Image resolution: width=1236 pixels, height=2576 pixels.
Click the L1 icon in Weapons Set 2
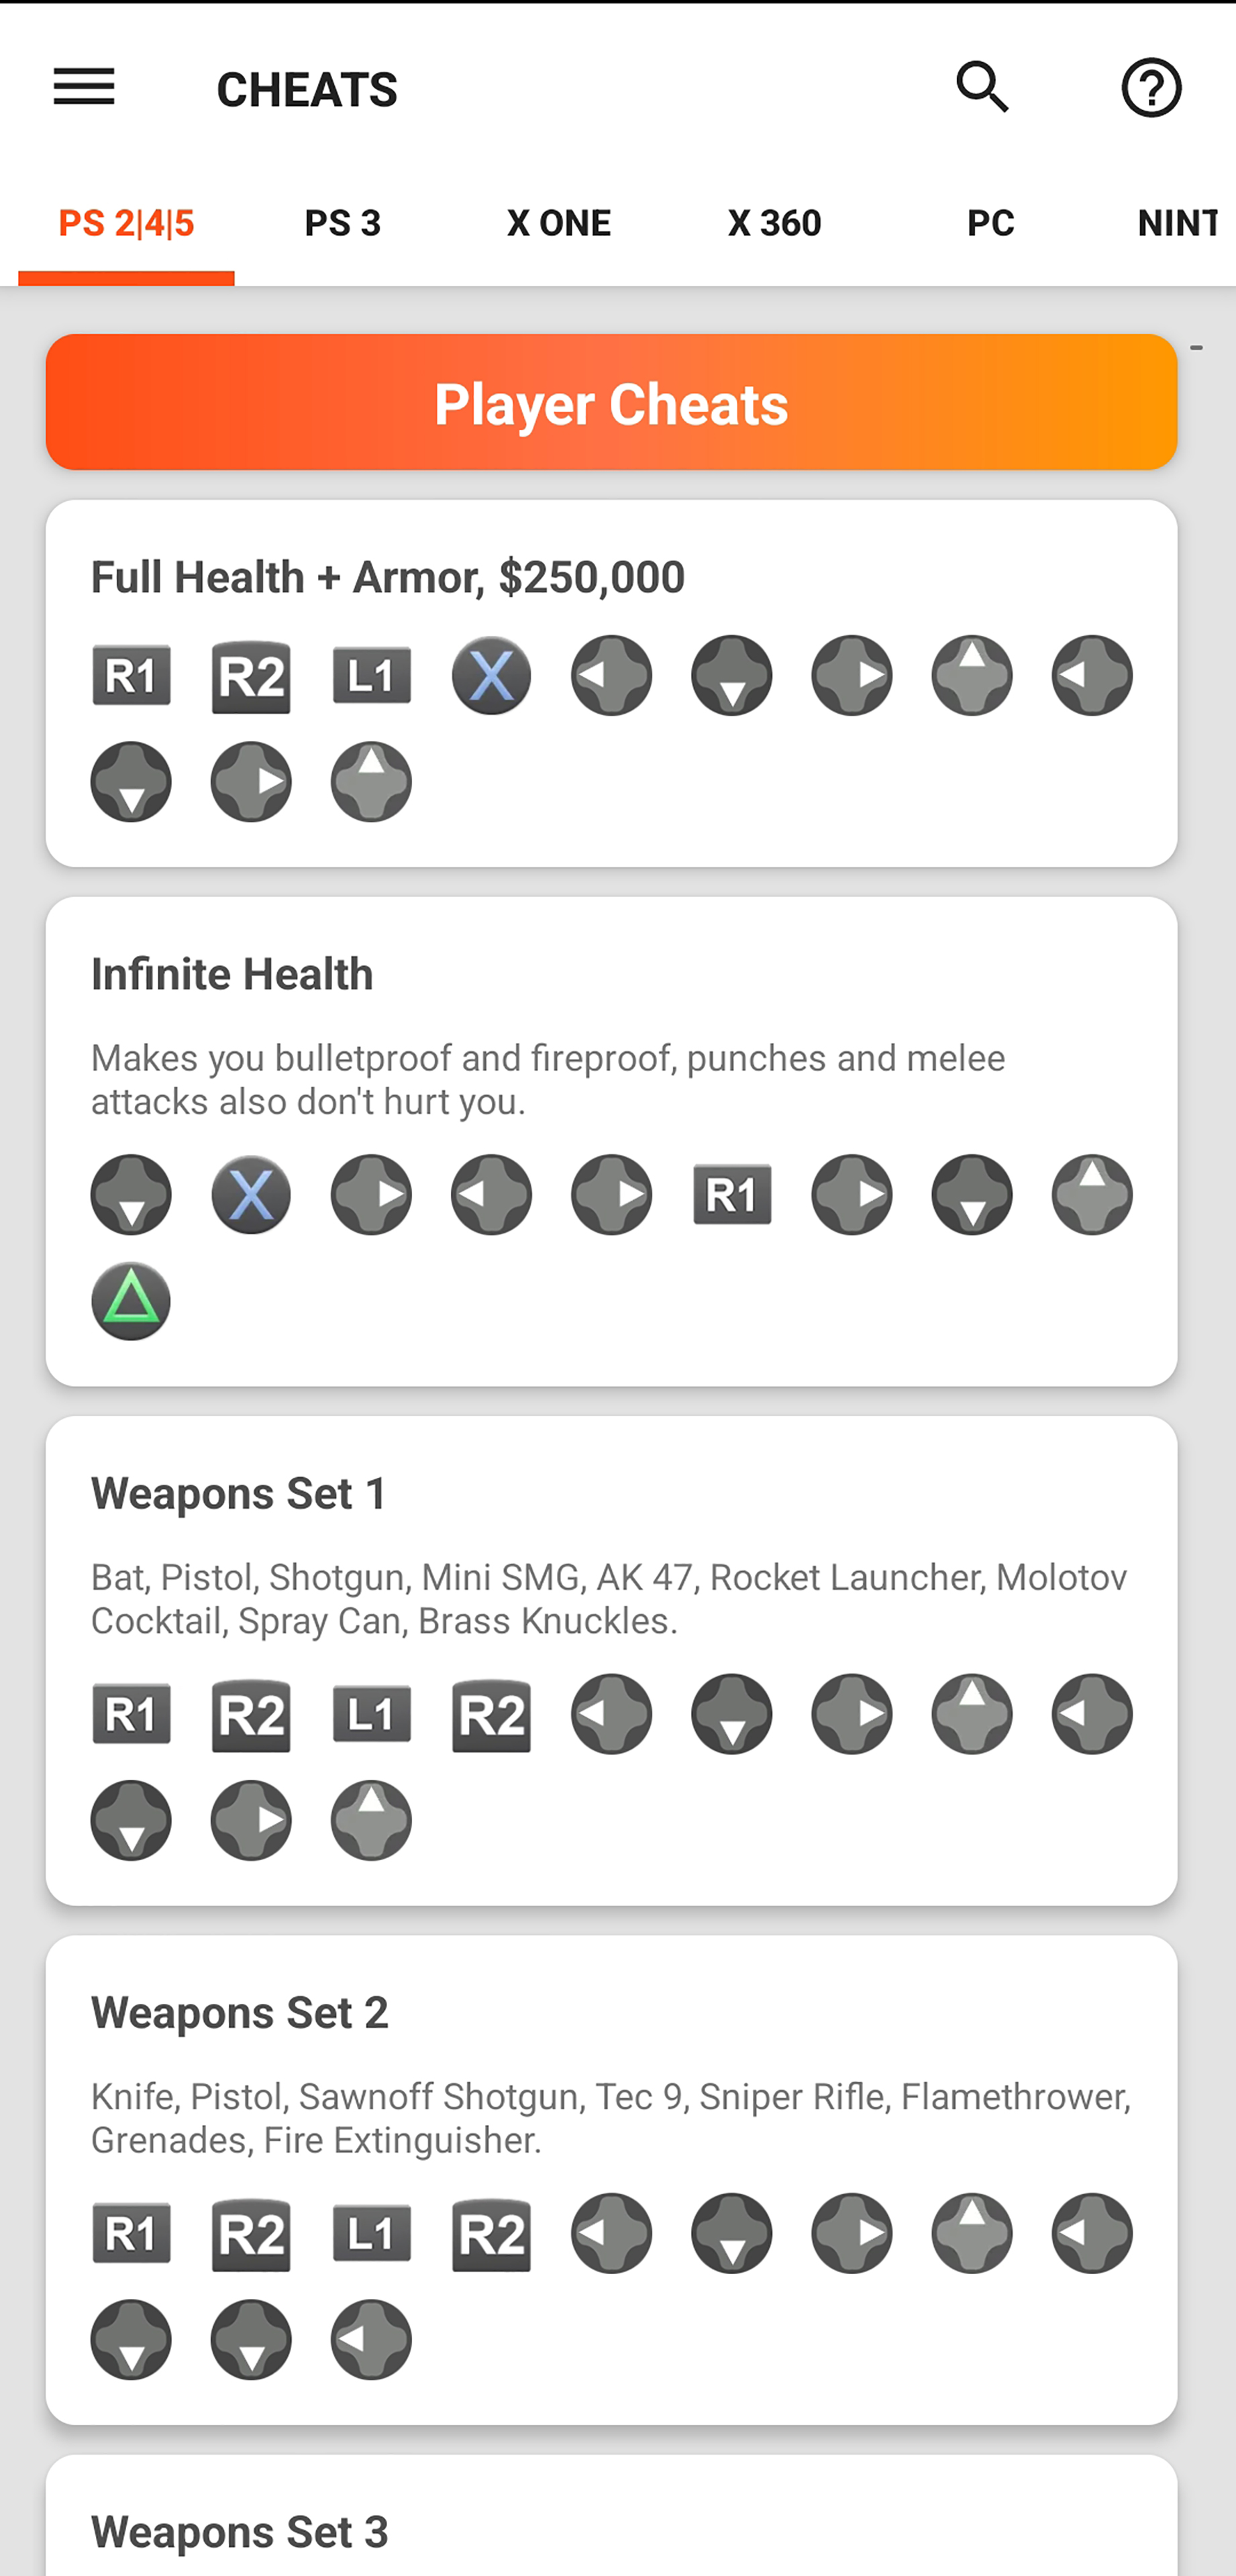point(371,2233)
